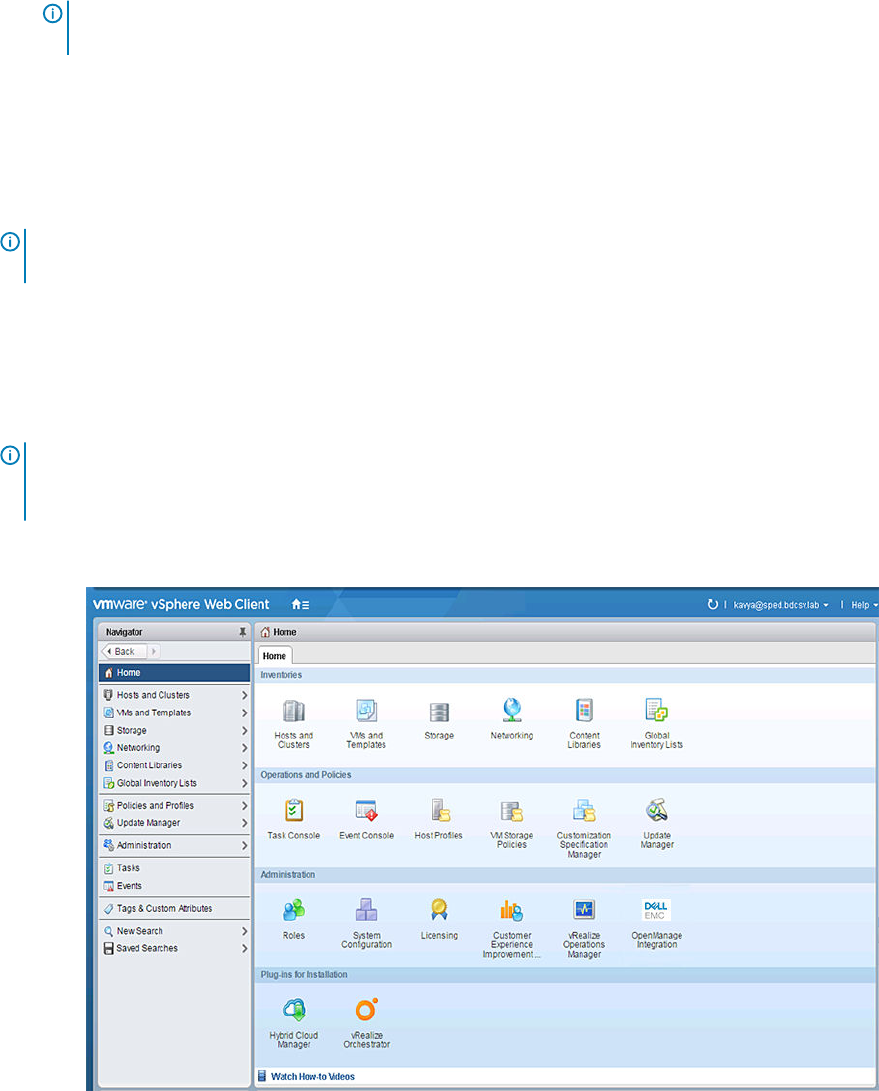879x1091 pixels.
Task: Open the Host Profiles icon
Action: coord(439,811)
